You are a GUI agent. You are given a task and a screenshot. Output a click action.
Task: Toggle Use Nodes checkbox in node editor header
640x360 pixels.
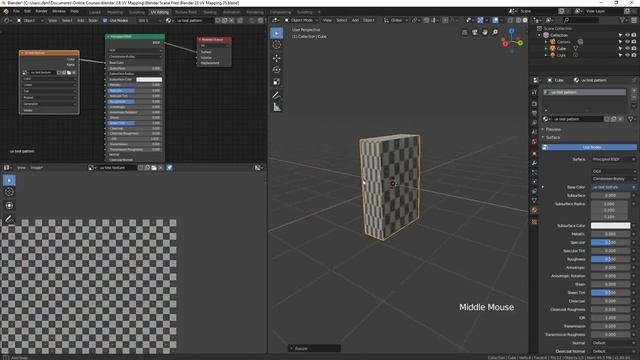(105, 20)
